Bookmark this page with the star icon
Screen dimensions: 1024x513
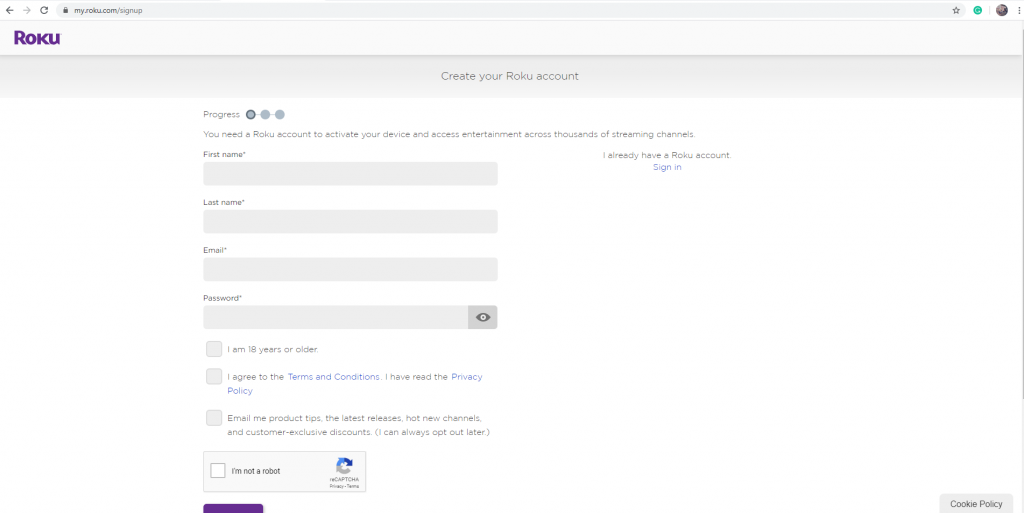(956, 10)
